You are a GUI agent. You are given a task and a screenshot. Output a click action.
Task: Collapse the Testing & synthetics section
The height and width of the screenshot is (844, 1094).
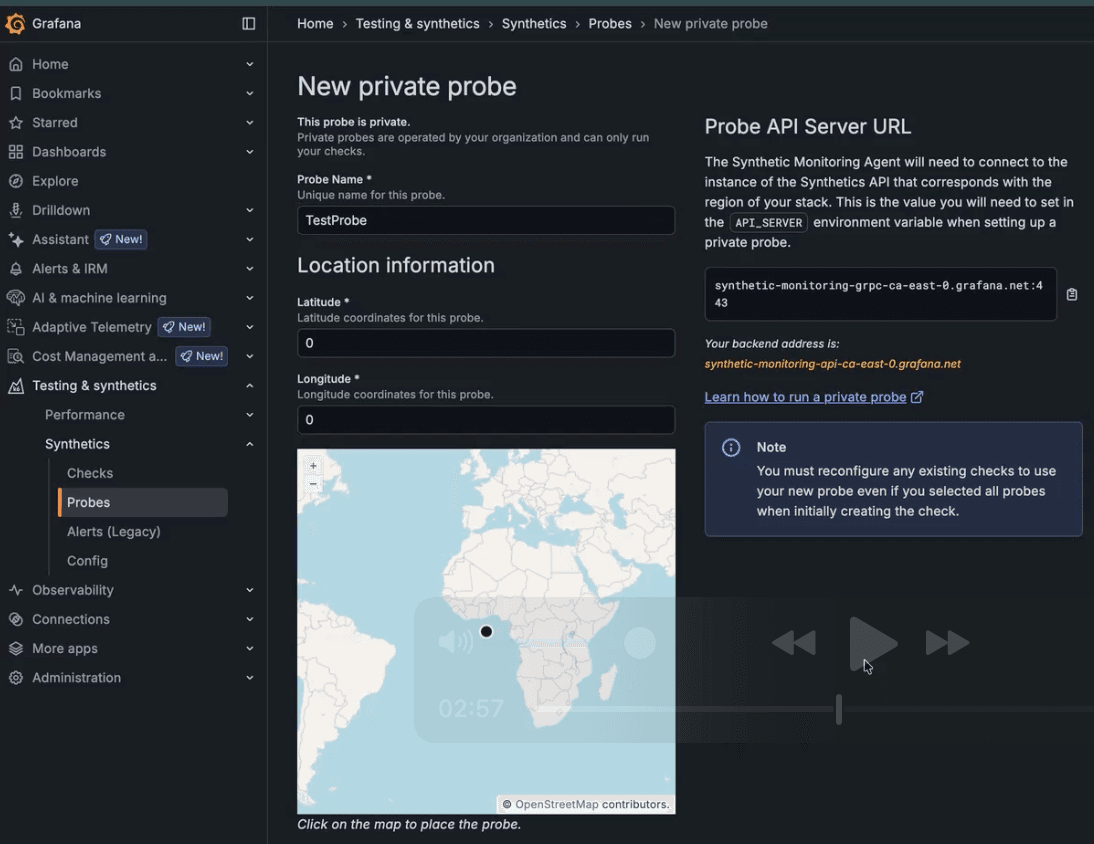coord(249,385)
